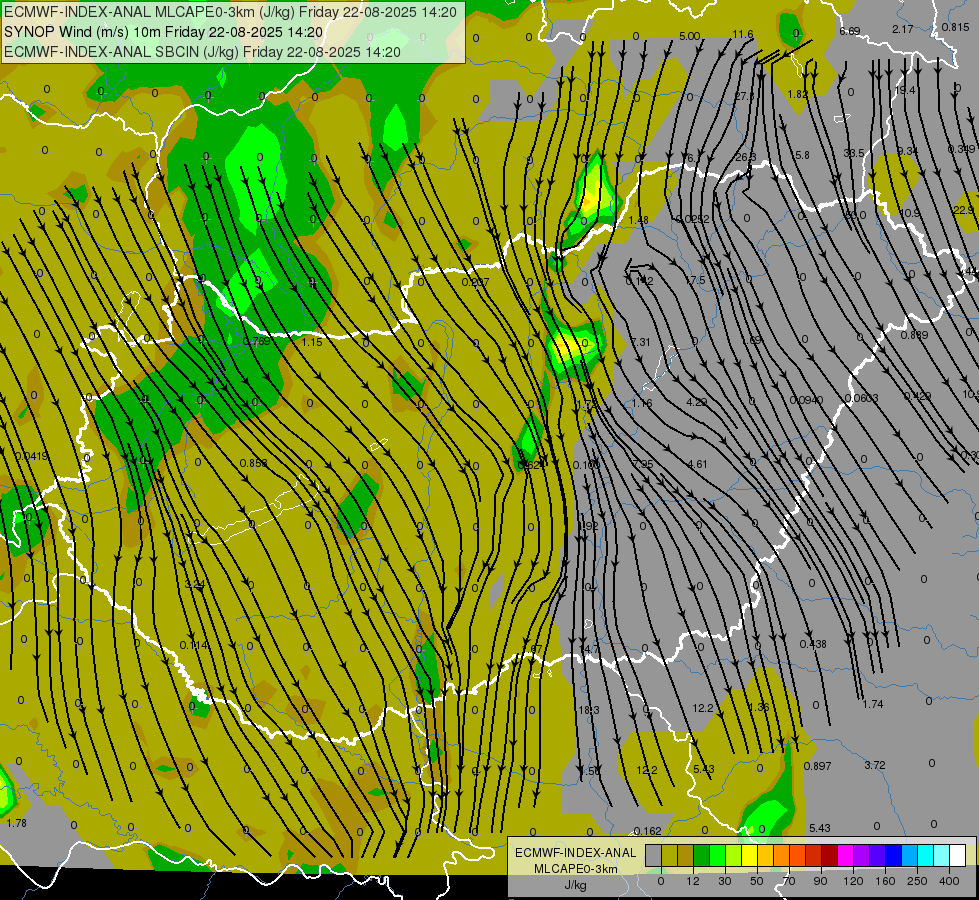979x900 pixels.
Task: Click the map value 3.24
Action: (195, 585)
